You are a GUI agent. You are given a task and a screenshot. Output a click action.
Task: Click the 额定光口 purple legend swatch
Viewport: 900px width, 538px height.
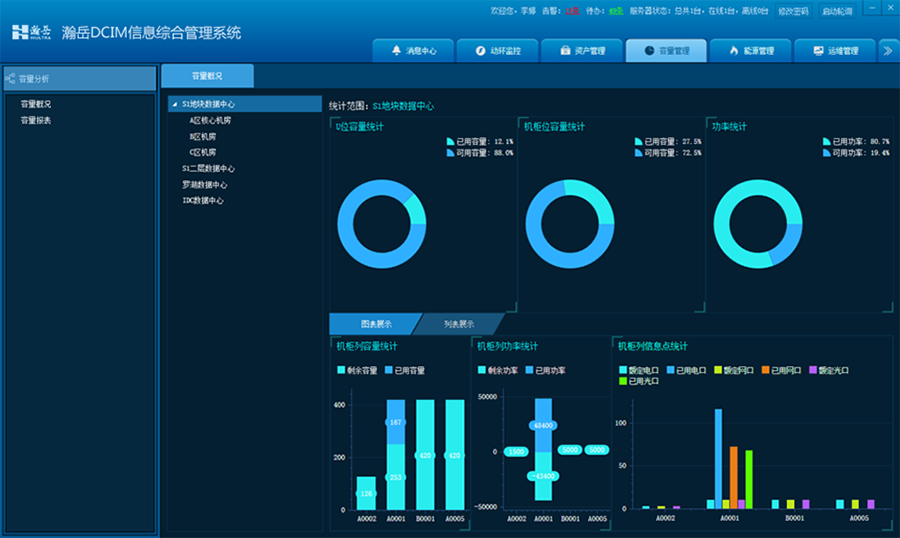pyautogui.click(x=813, y=370)
